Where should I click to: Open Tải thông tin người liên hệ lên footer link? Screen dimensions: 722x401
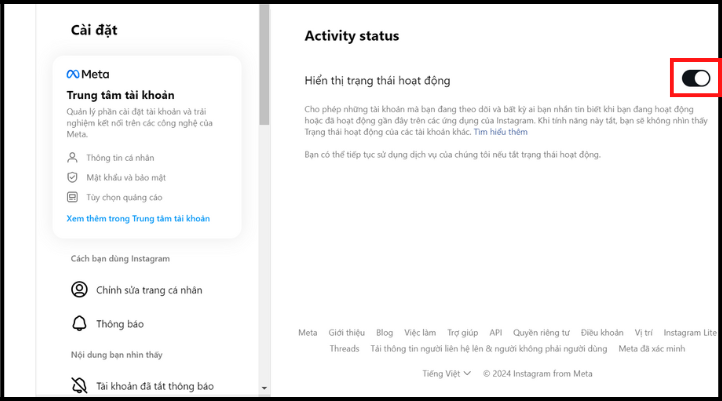[x=489, y=349]
